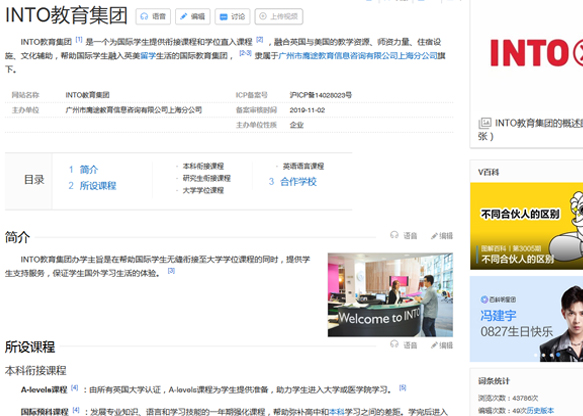Click ICP备案号 value 沪ICP备14028023号
This screenshot has width=583, height=416.
pyautogui.click(x=321, y=95)
